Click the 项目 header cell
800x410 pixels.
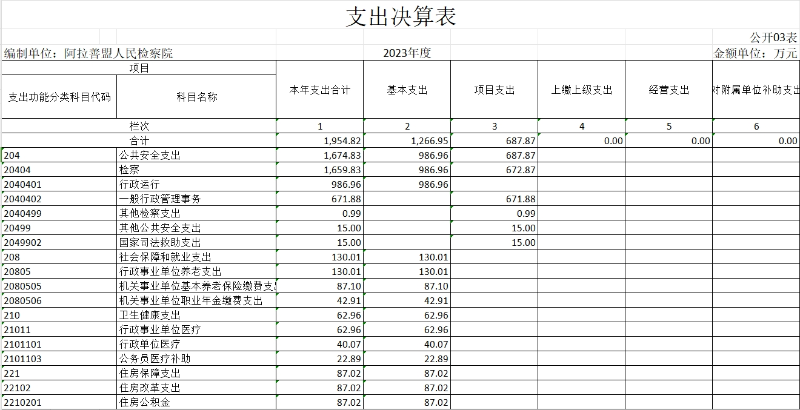pos(139,68)
